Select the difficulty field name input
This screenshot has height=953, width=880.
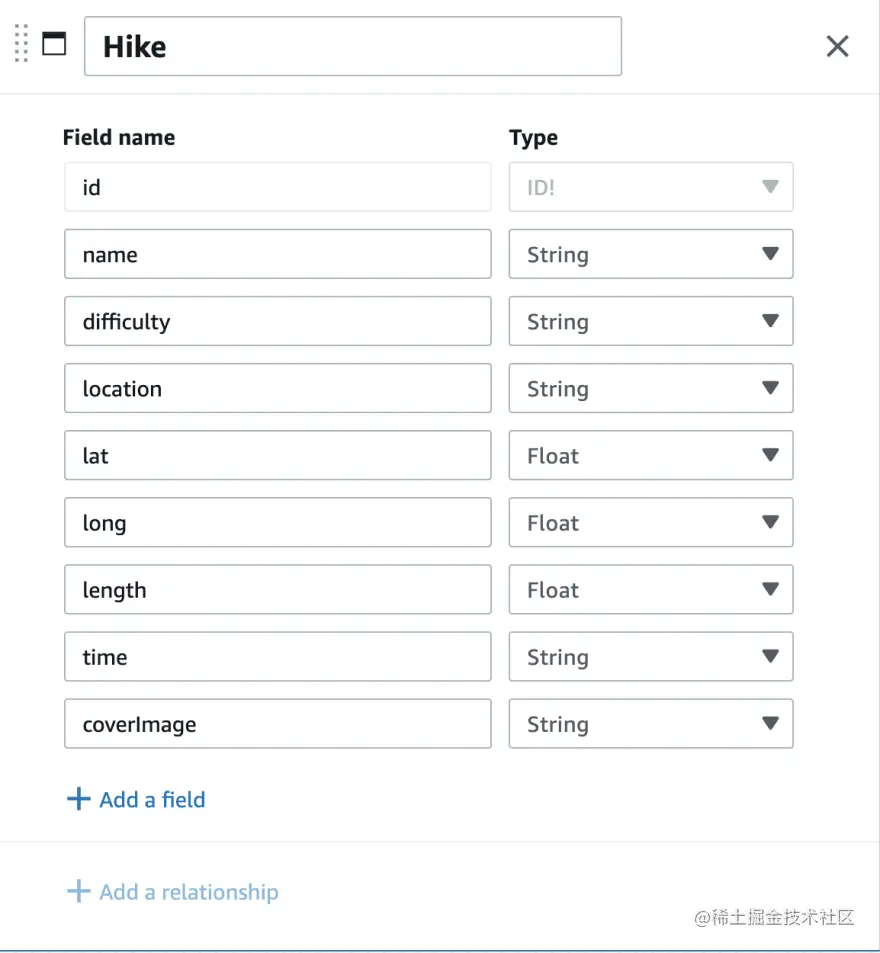[x=277, y=321]
